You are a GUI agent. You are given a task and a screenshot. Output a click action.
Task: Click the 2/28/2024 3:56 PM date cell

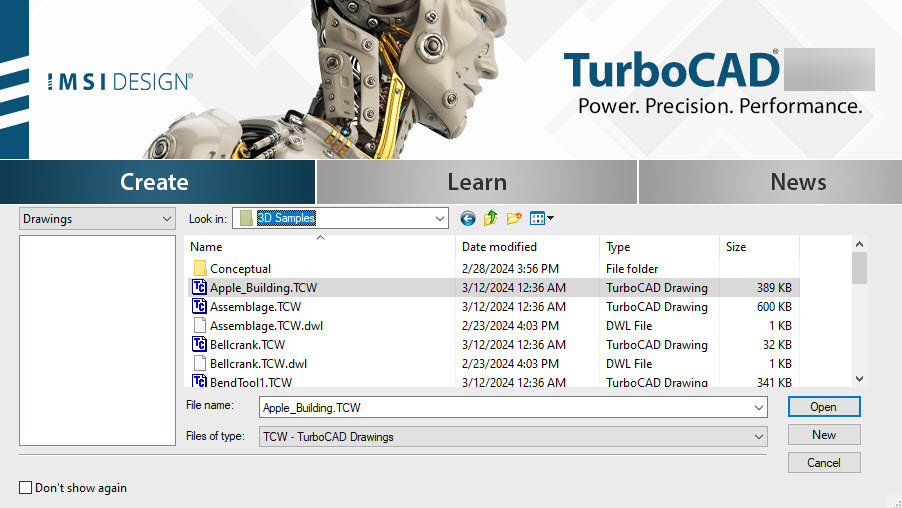(510, 269)
